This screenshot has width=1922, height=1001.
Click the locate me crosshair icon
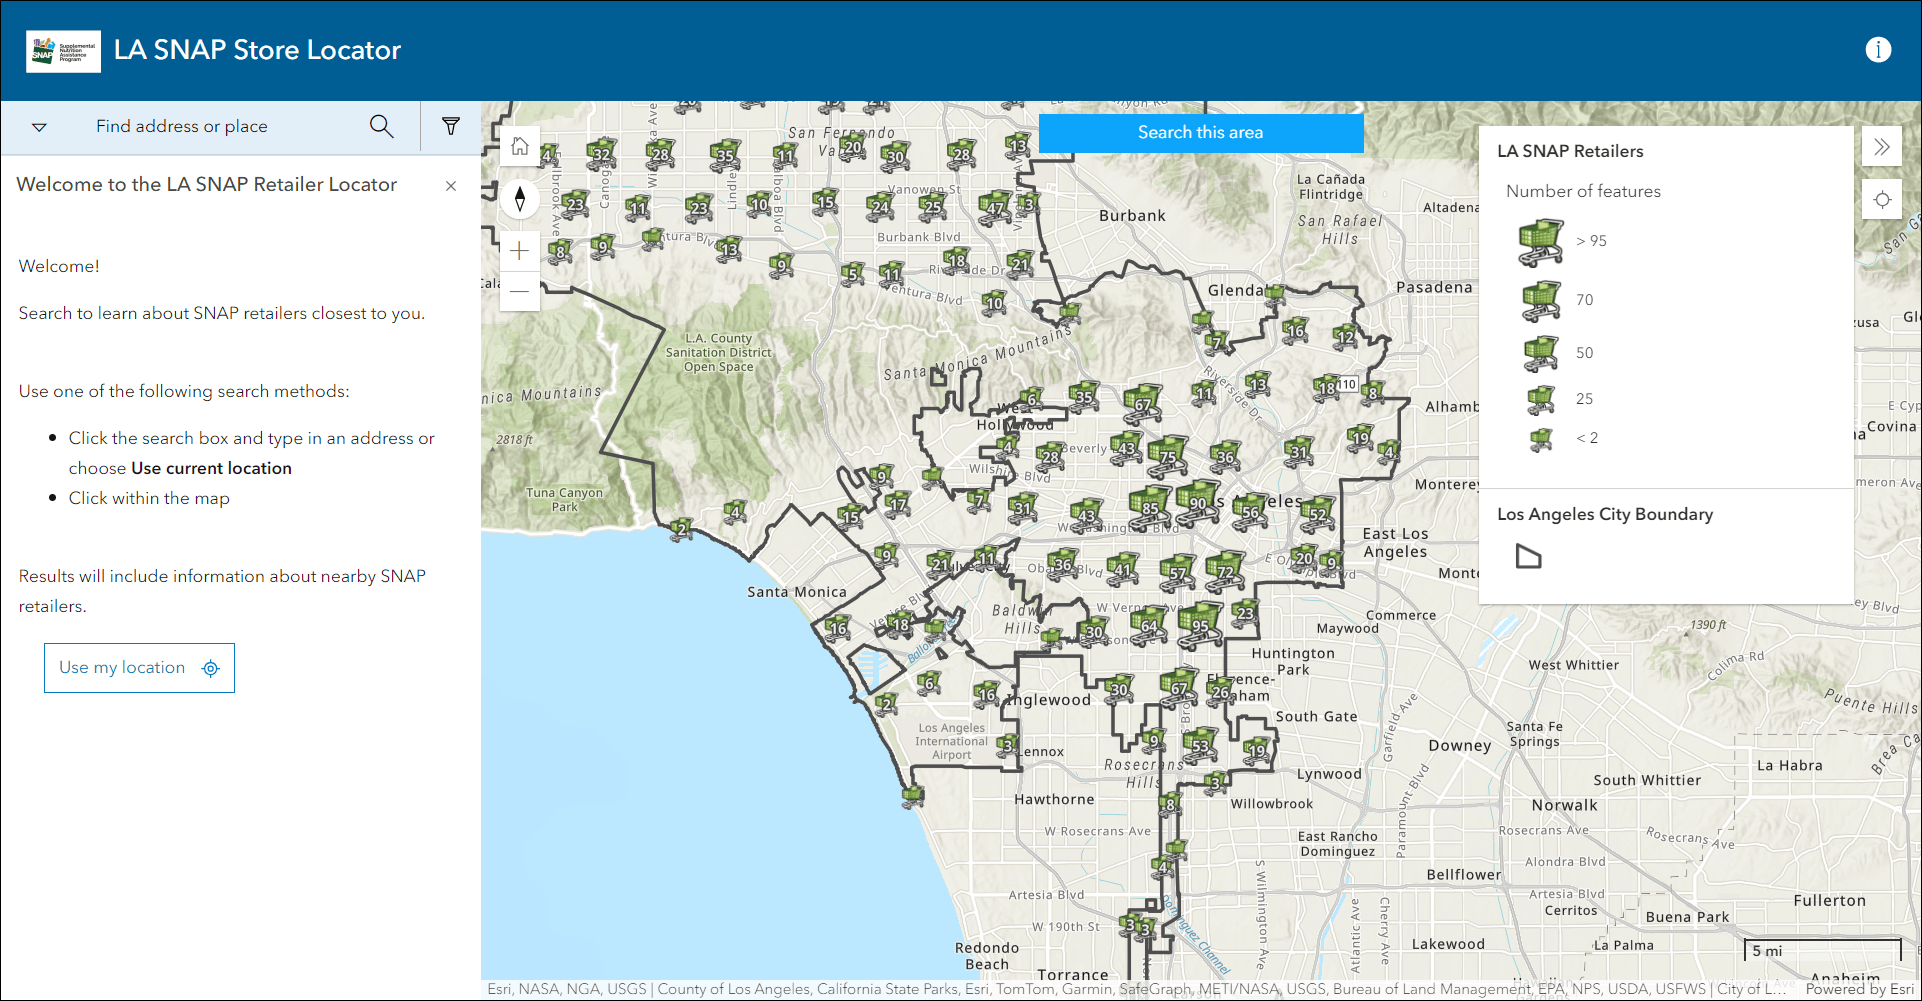1882,200
